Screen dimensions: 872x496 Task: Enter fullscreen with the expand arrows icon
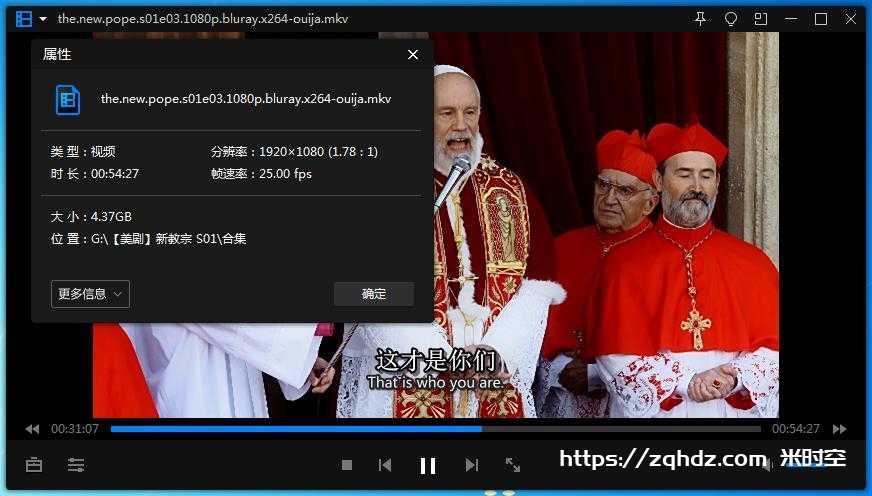point(513,464)
